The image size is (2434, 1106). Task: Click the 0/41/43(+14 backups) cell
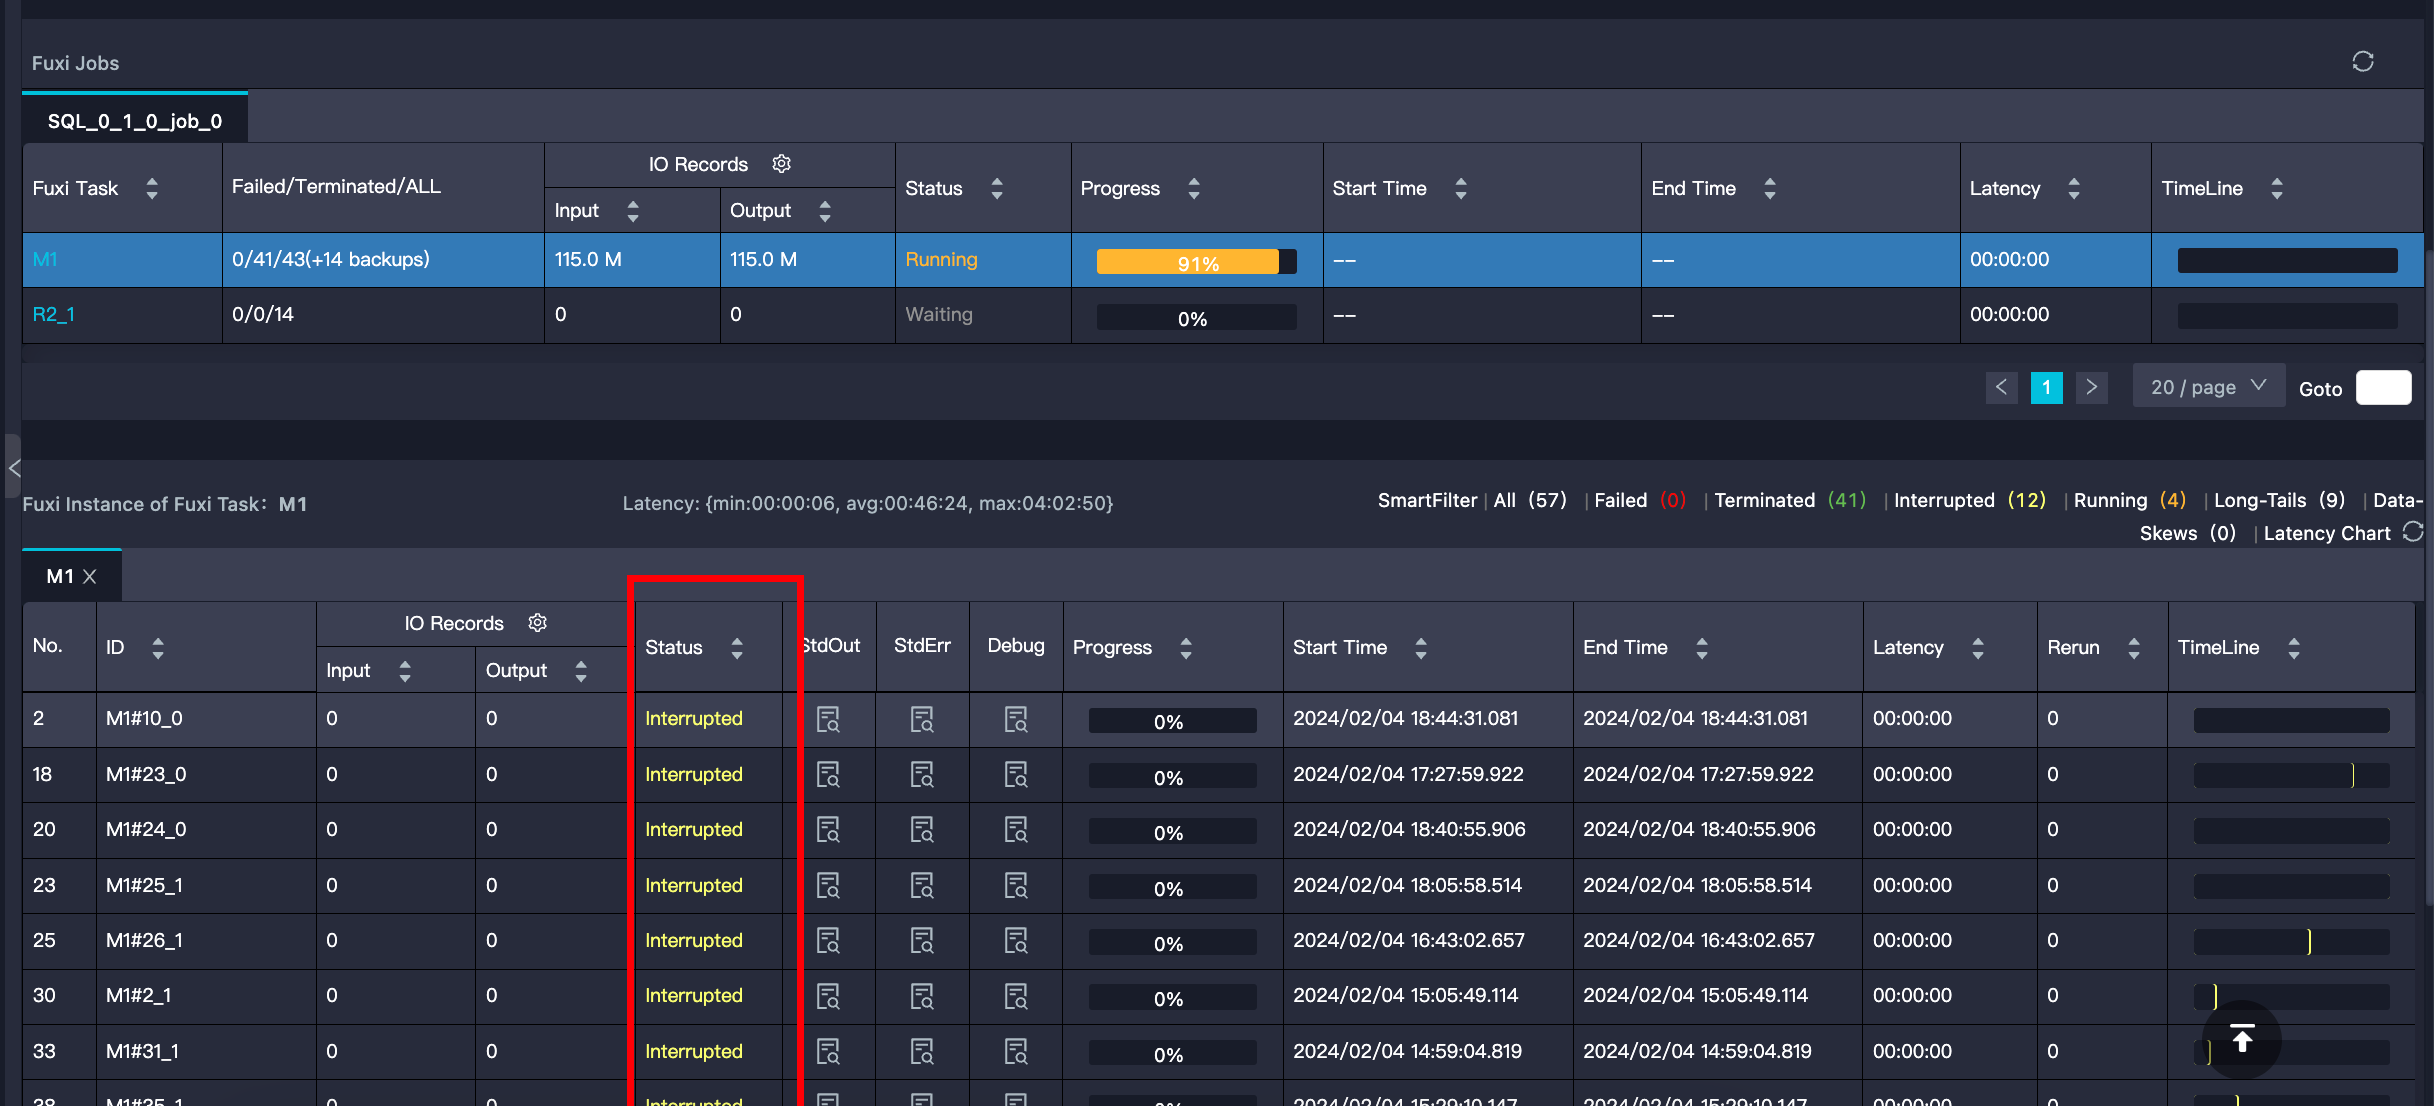(384, 260)
